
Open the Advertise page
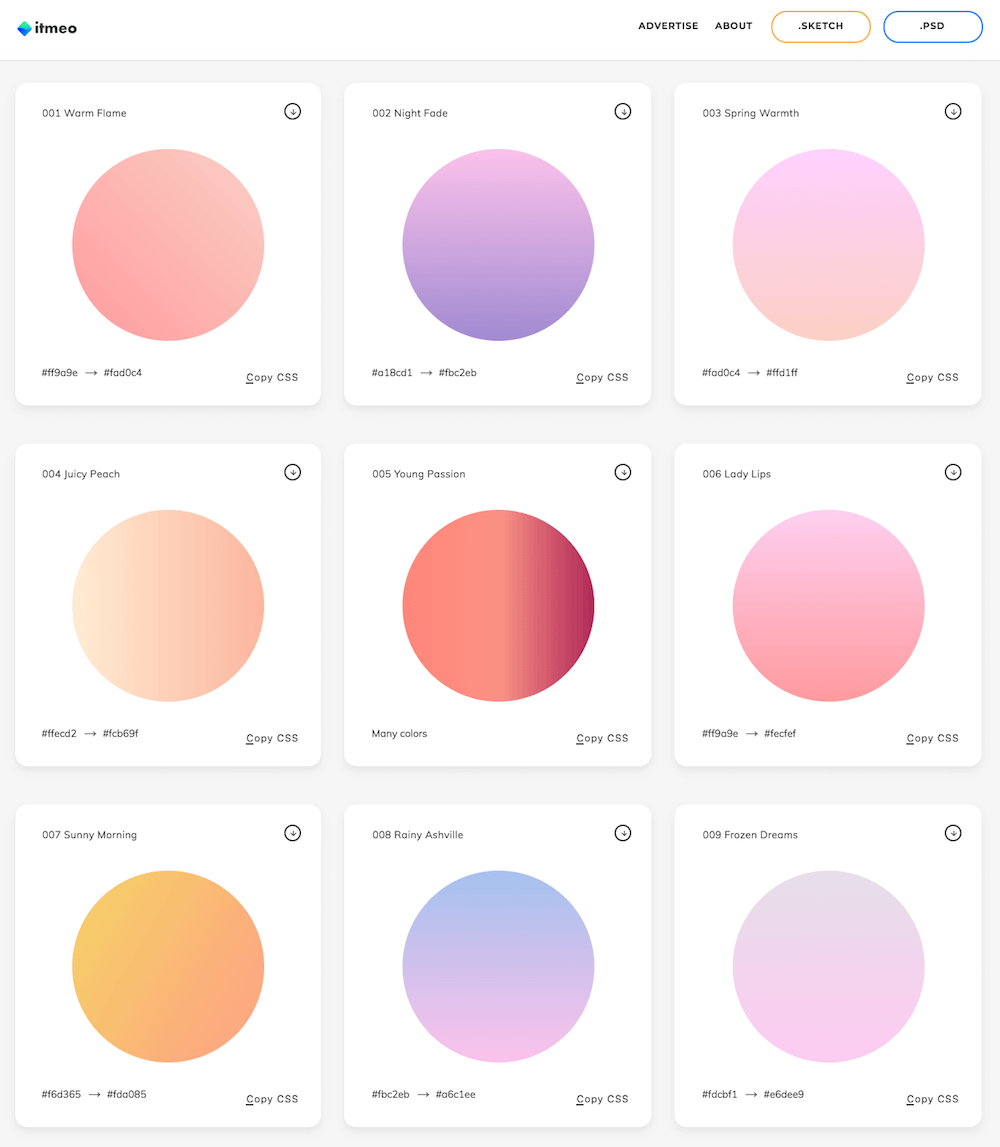[x=668, y=26]
